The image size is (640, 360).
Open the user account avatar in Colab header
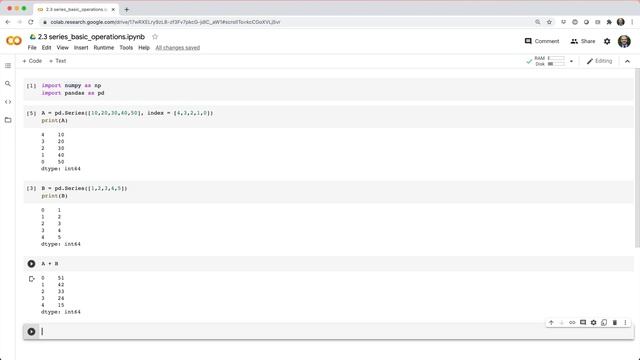[624, 41]
